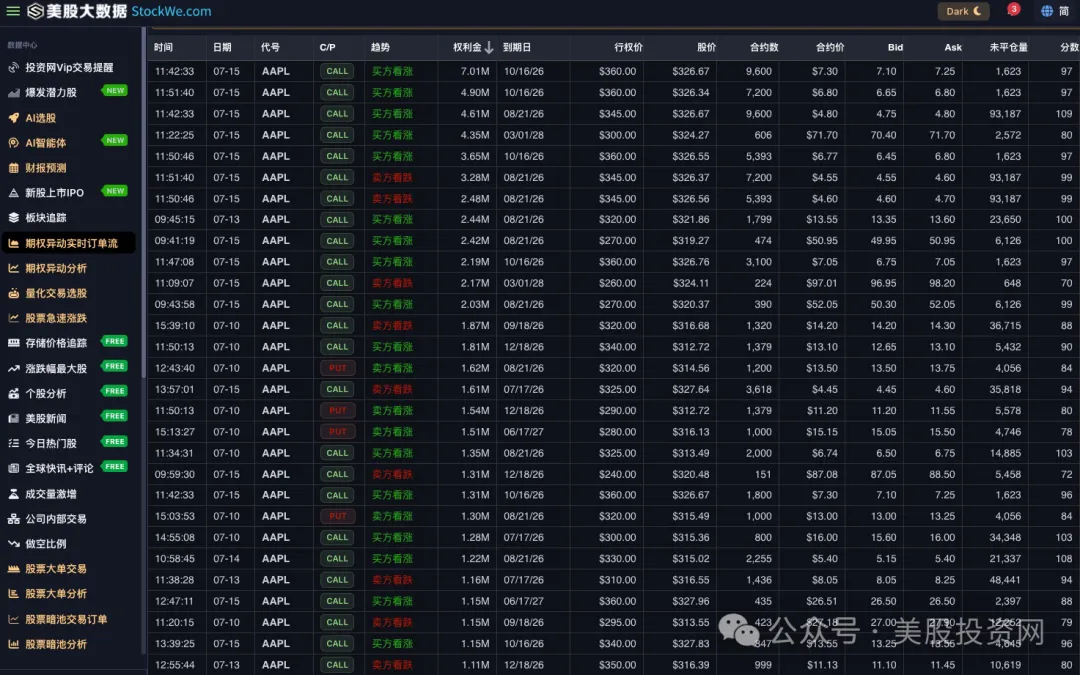Sort by the 时间 column header
Screen dimensions: 1080x675
163,48
